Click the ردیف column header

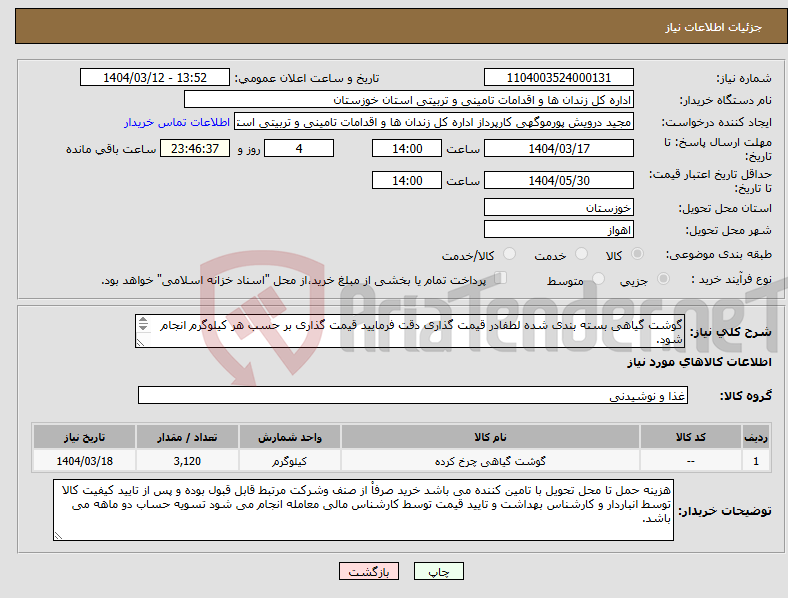pyautogui.click(x=756, y=437)
